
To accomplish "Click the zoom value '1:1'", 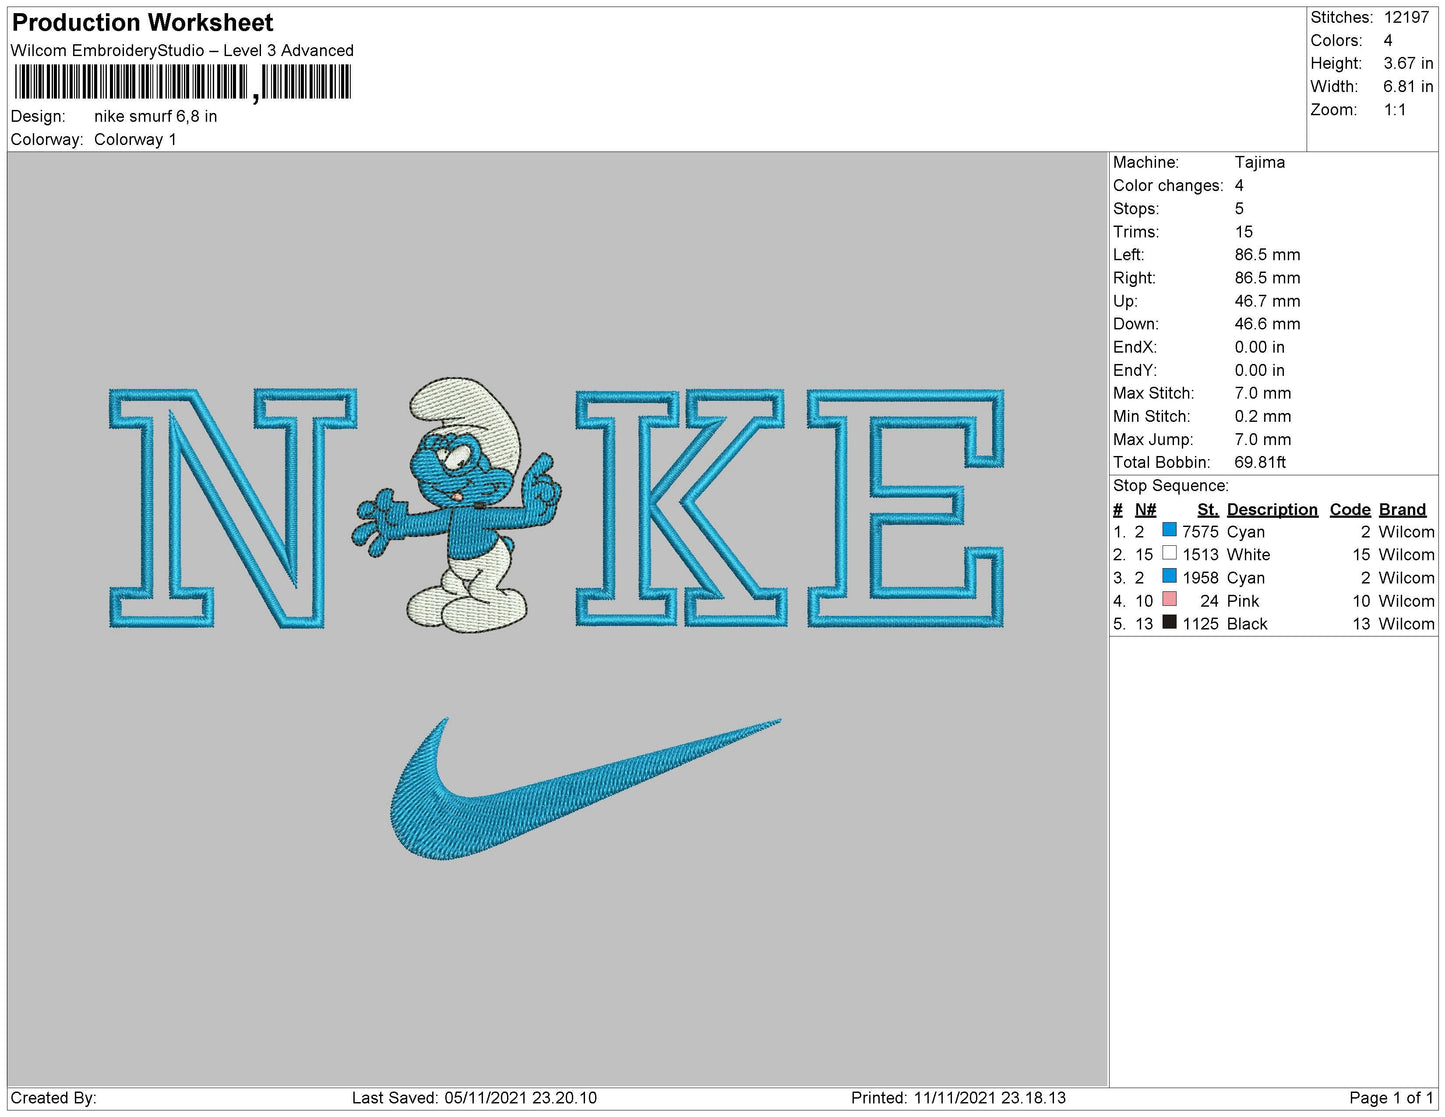I will pyautogui.click(x=1395, y=109).
